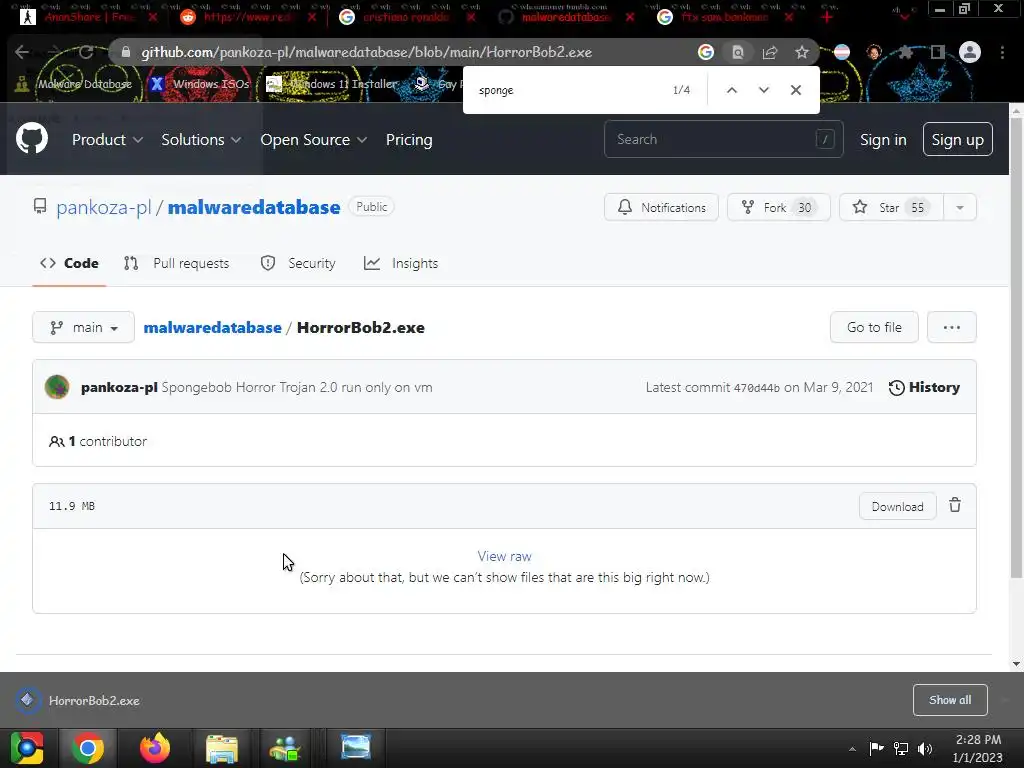
Task: Click the Notifications button
Action: pyautogui.click(x=661, y=208)
